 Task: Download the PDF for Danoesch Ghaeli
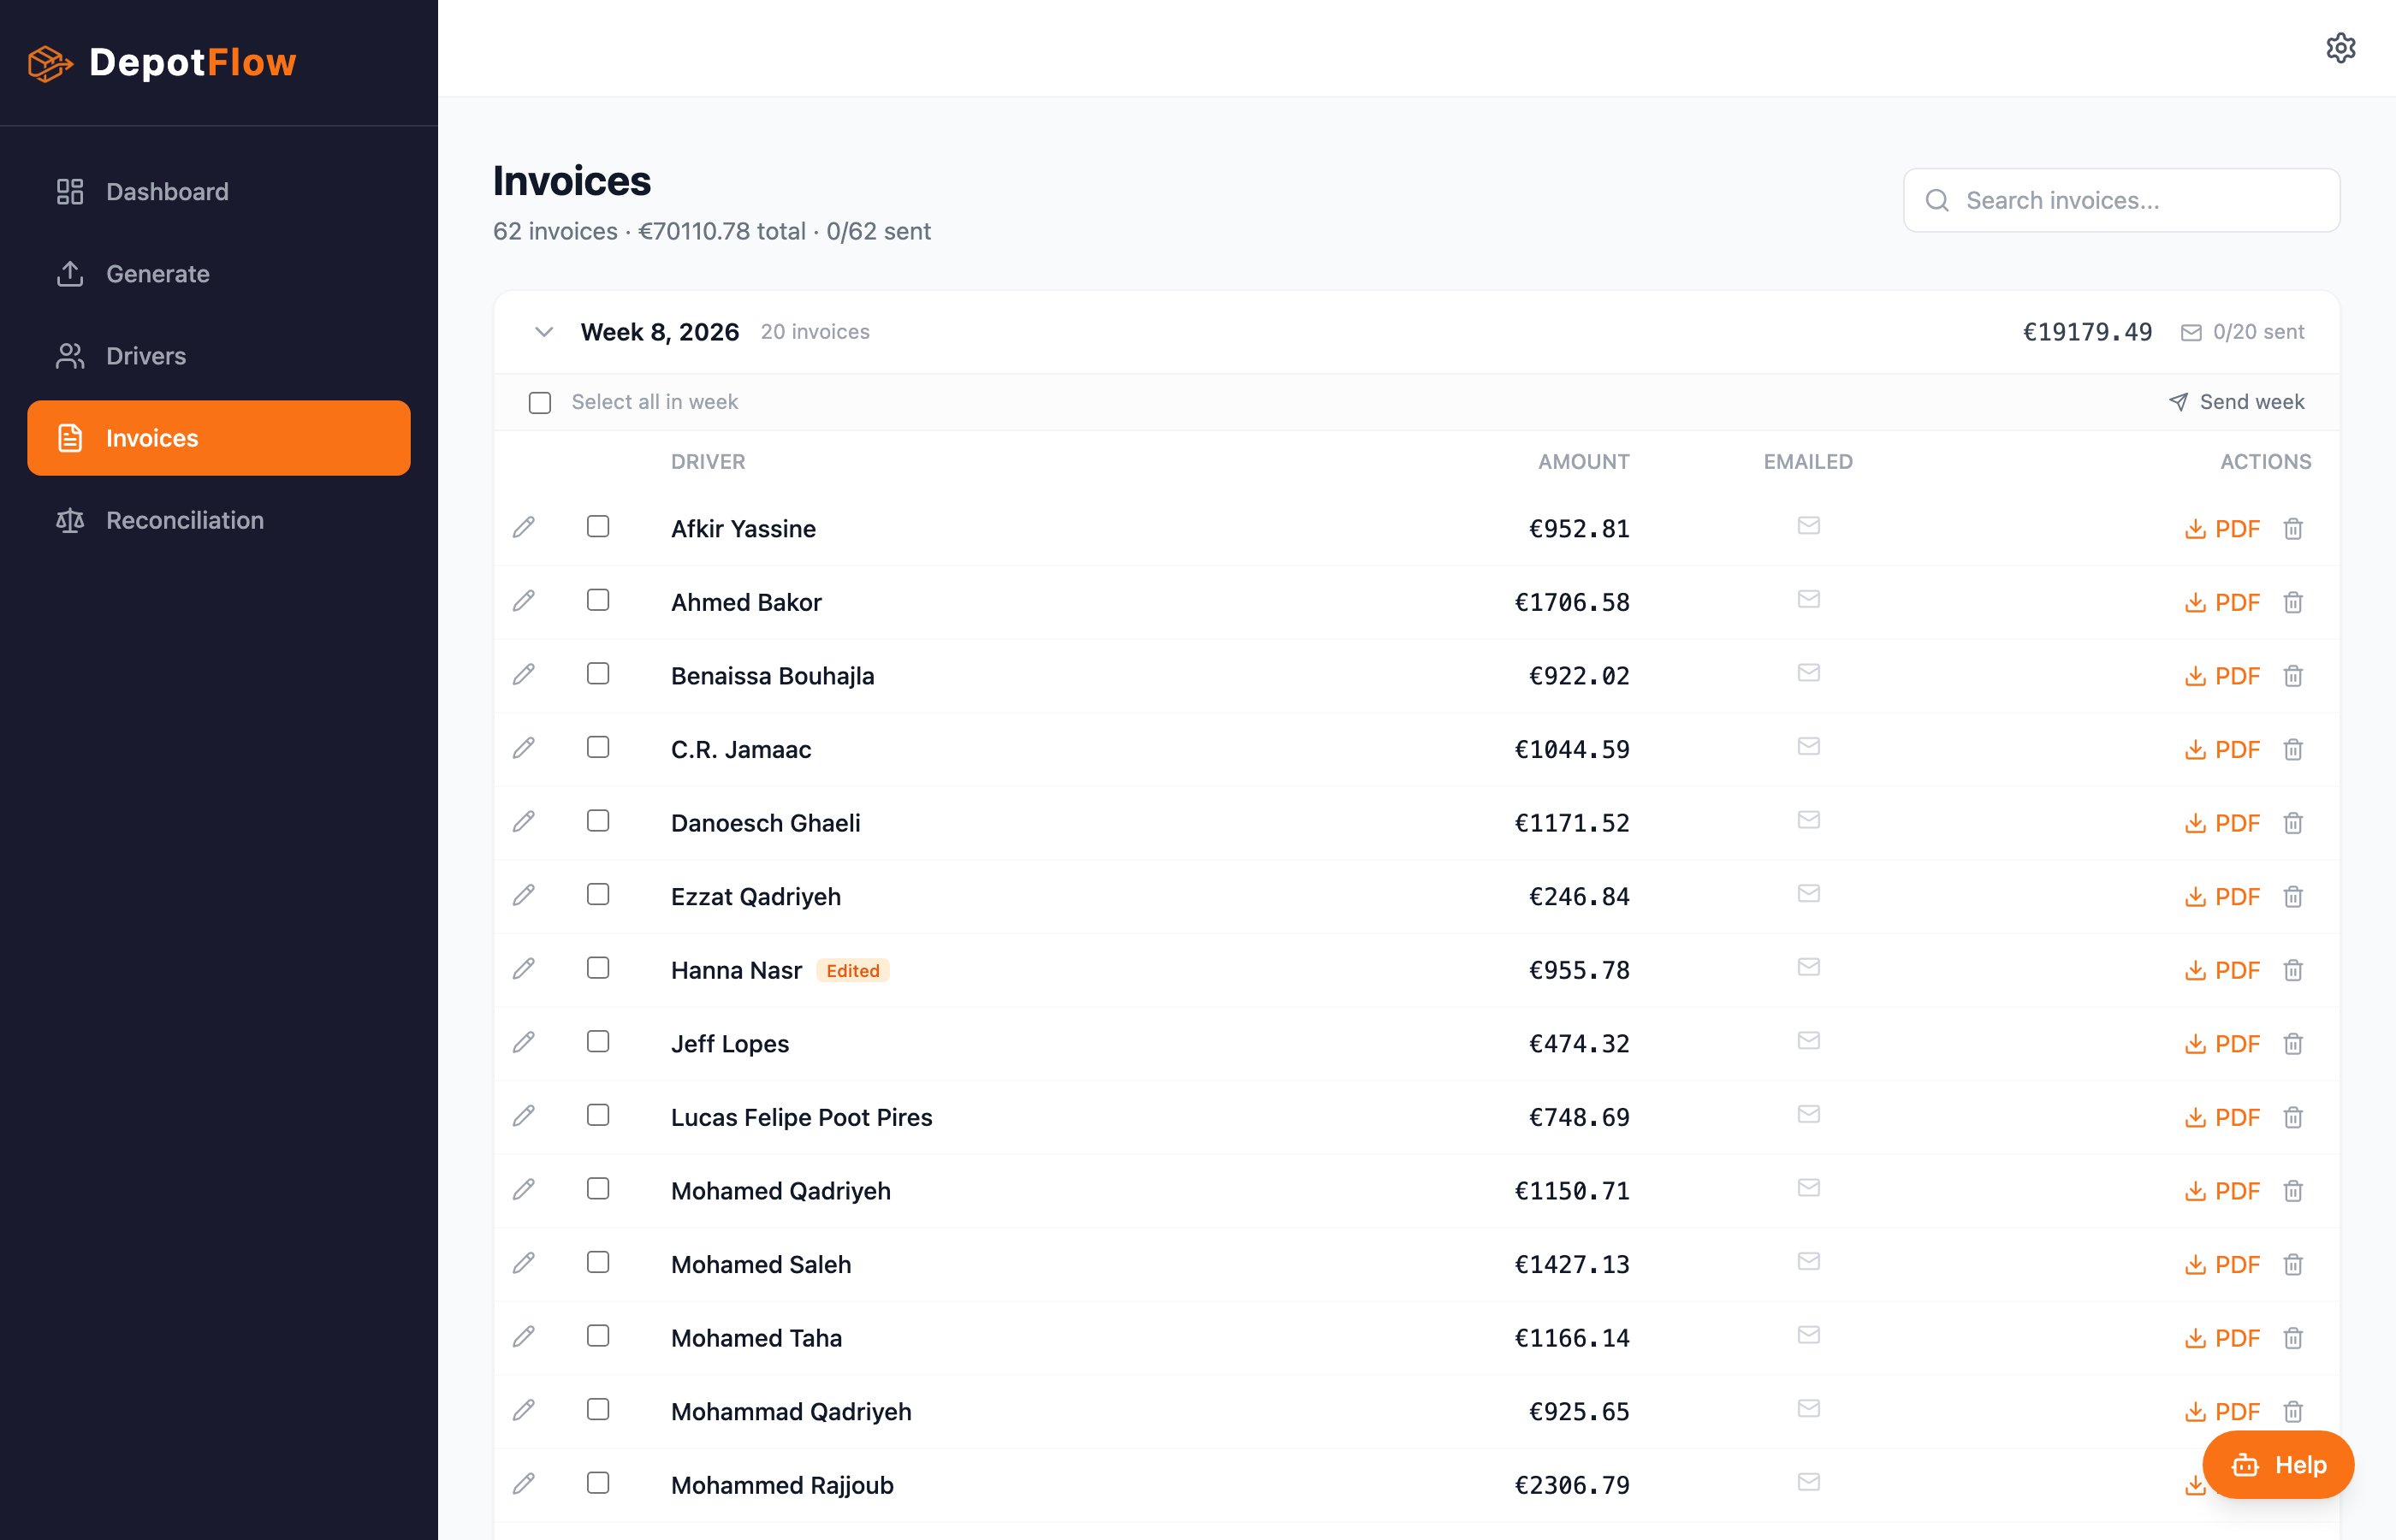click(2222, 823)
